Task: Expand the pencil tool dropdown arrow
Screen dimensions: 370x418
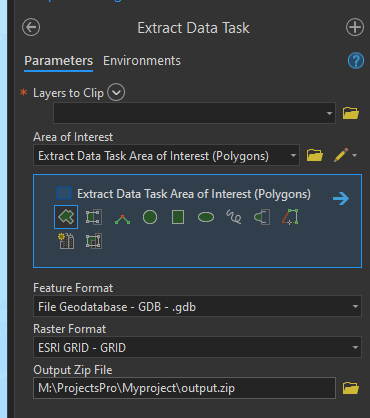Action: pyautogui.click(x=355, y=156)
